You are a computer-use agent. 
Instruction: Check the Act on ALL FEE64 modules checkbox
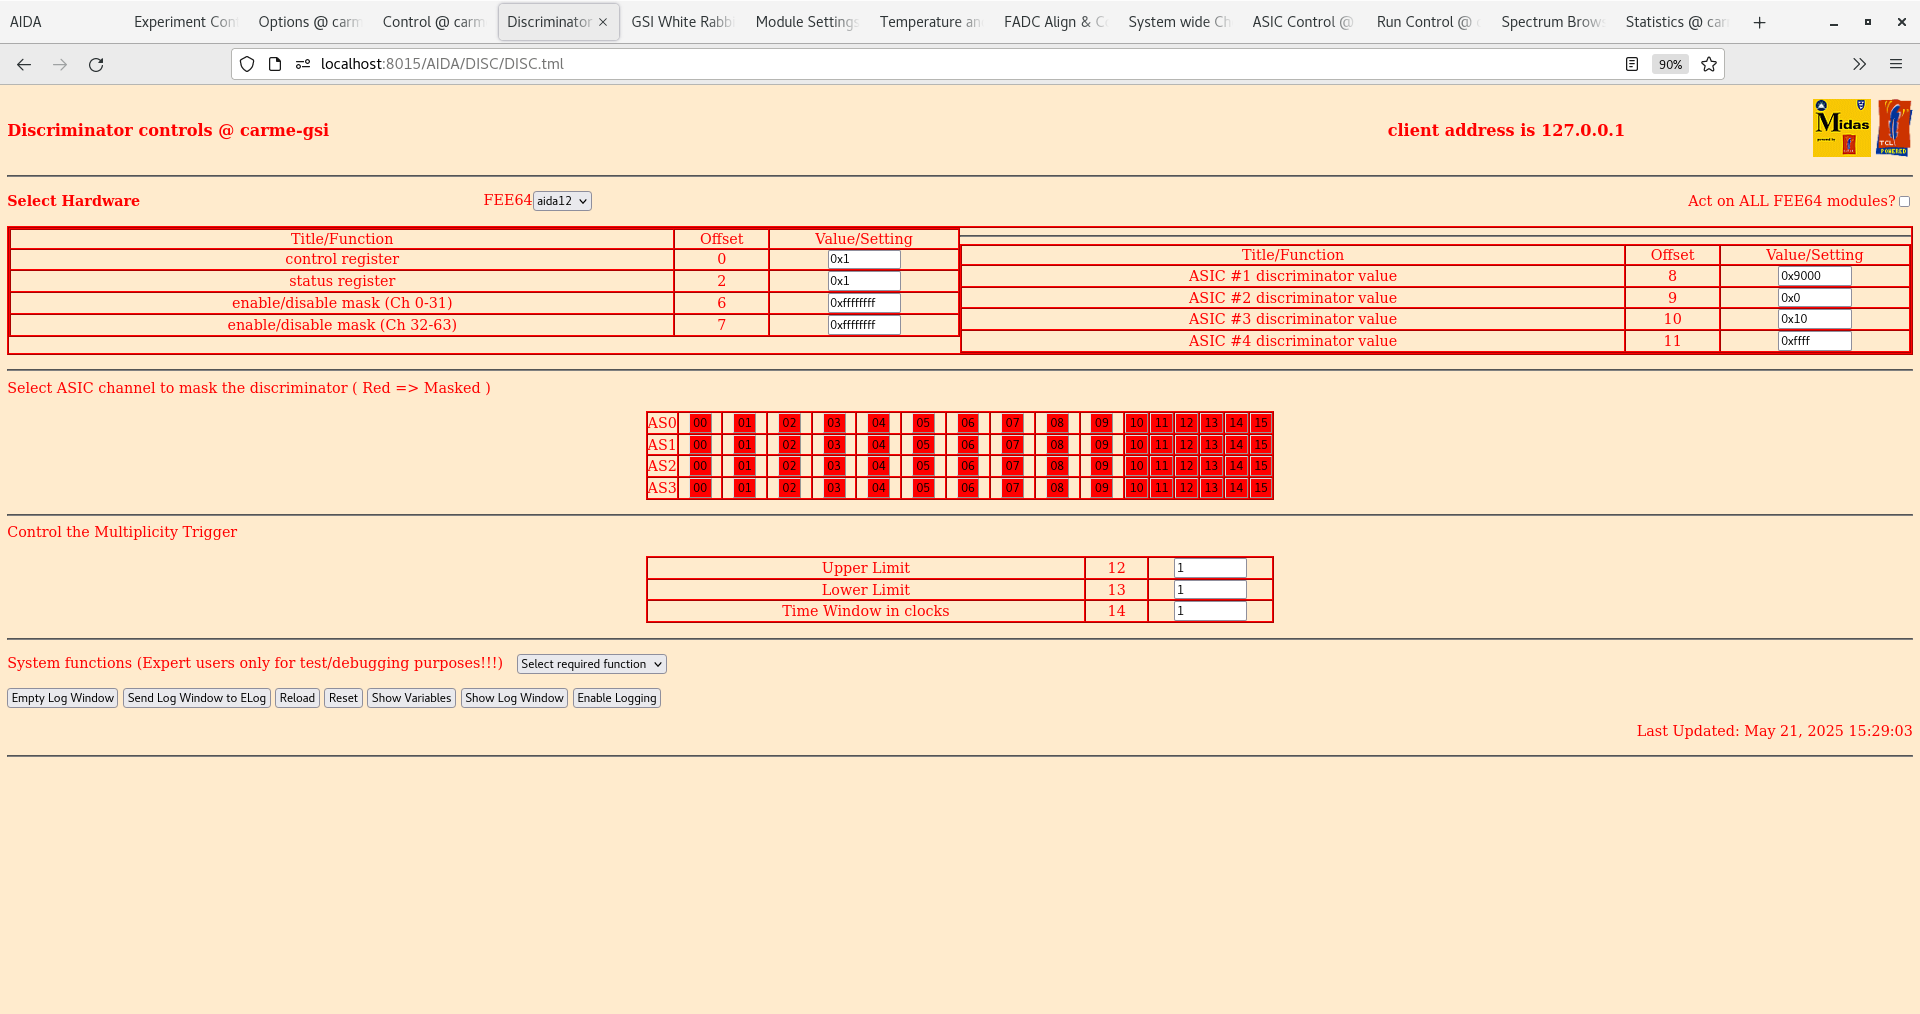[1905, 201]
